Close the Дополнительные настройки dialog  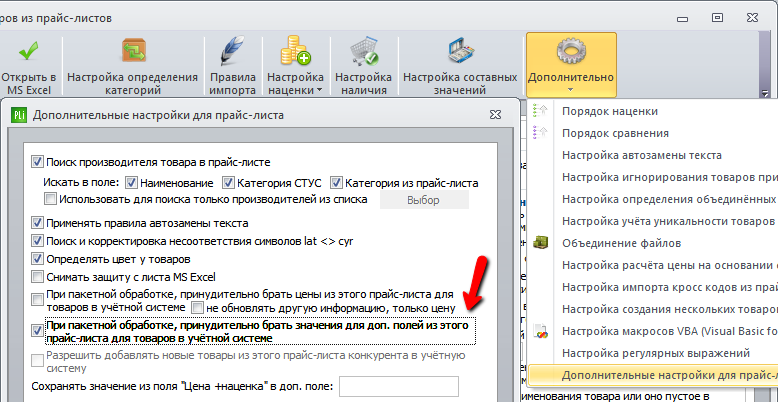495,115
